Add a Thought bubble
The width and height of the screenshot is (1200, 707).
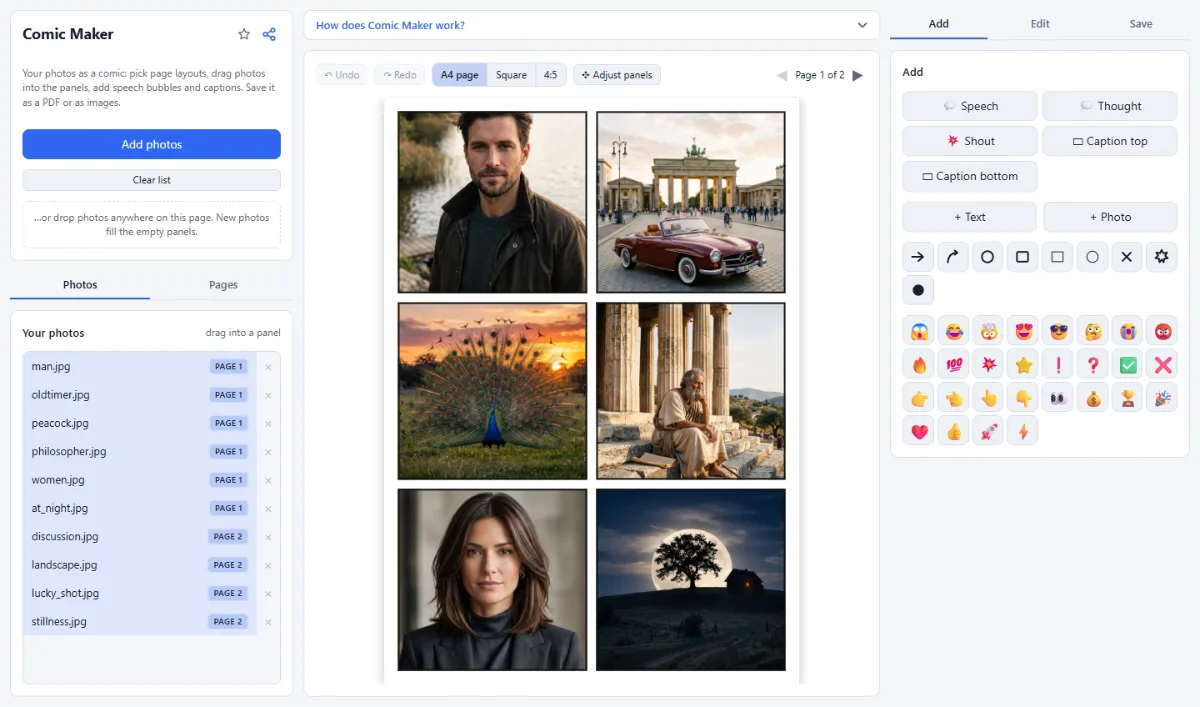(x=1110, y=106)
